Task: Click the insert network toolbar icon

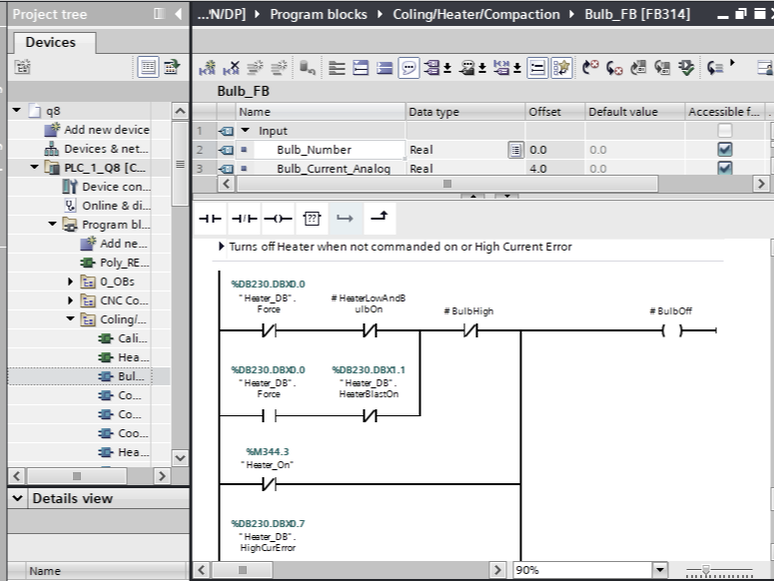Action: click(x=207, y=68)
